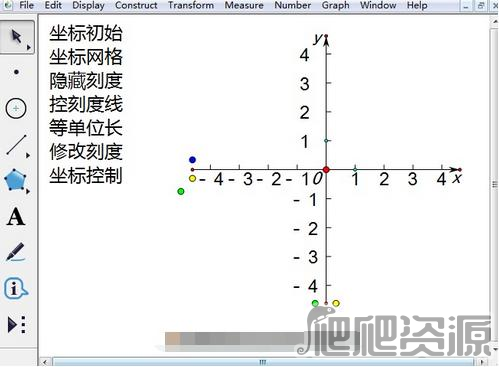Select the unit point at 1 on y-axis
Screen dimensions: 499x367
(x=326, y=141)
